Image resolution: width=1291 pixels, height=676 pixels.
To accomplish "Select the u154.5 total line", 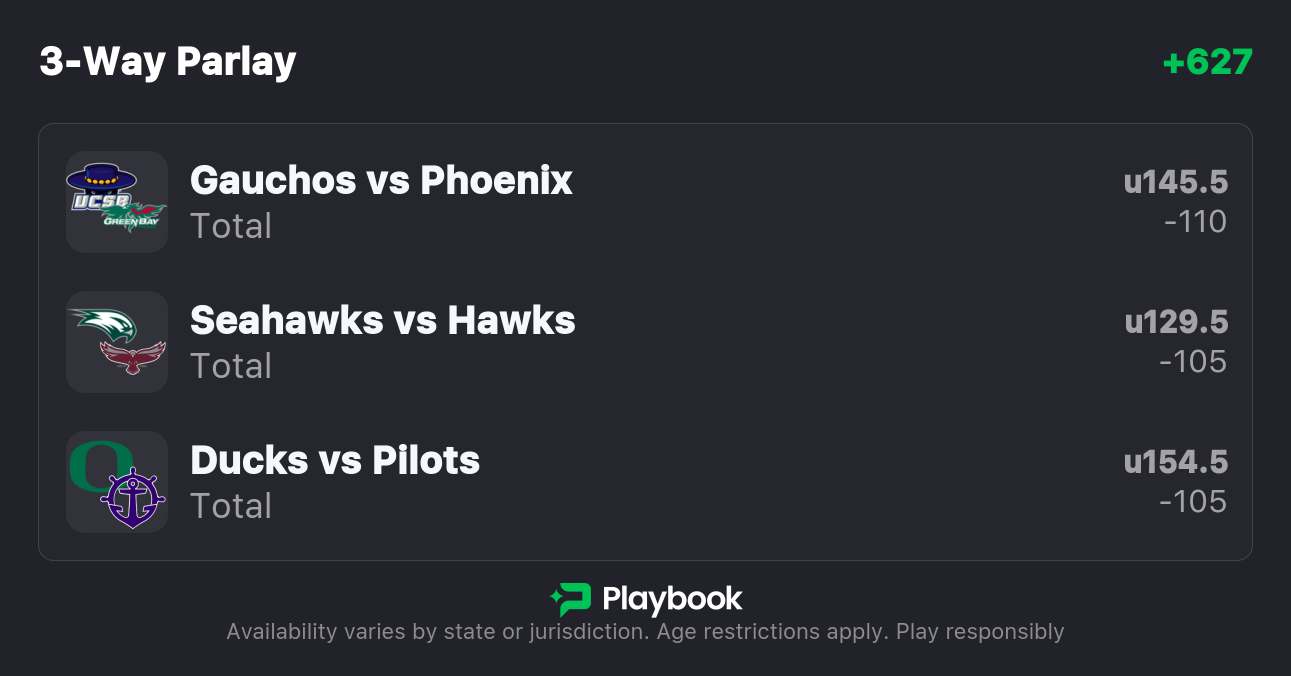I will (1175, 462).
